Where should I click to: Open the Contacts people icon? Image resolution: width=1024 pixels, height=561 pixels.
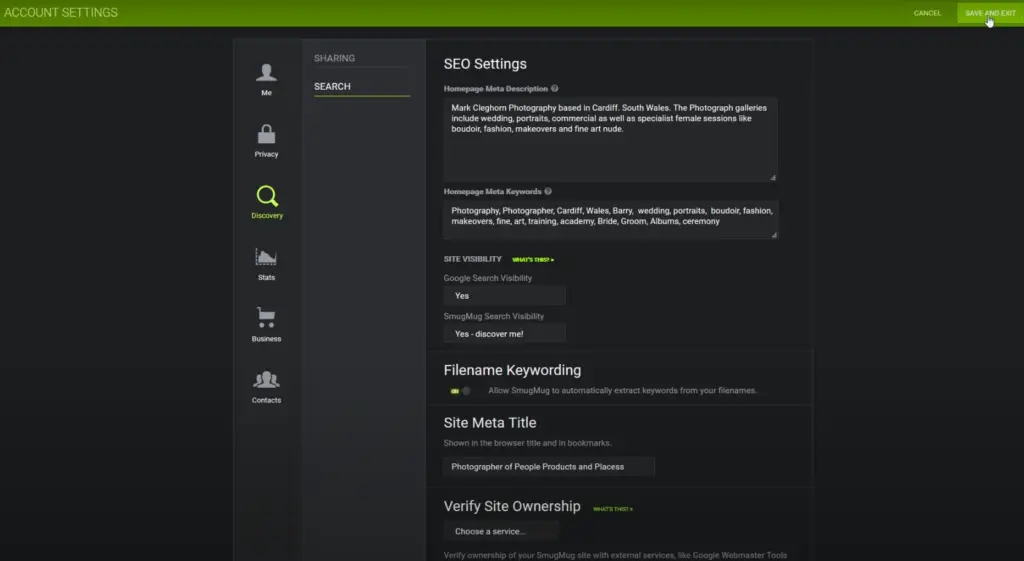pyautogui.click(x=266, y=381)
